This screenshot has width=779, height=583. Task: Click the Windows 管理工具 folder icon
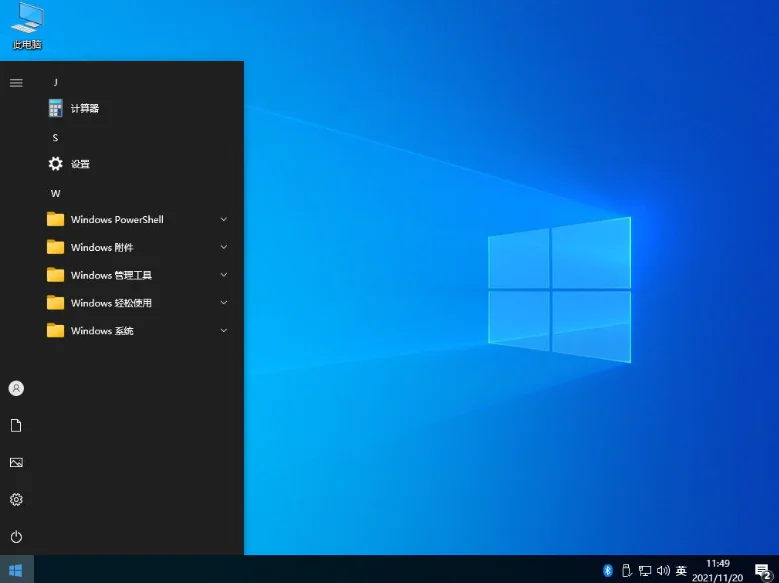(x=55, y=275)
